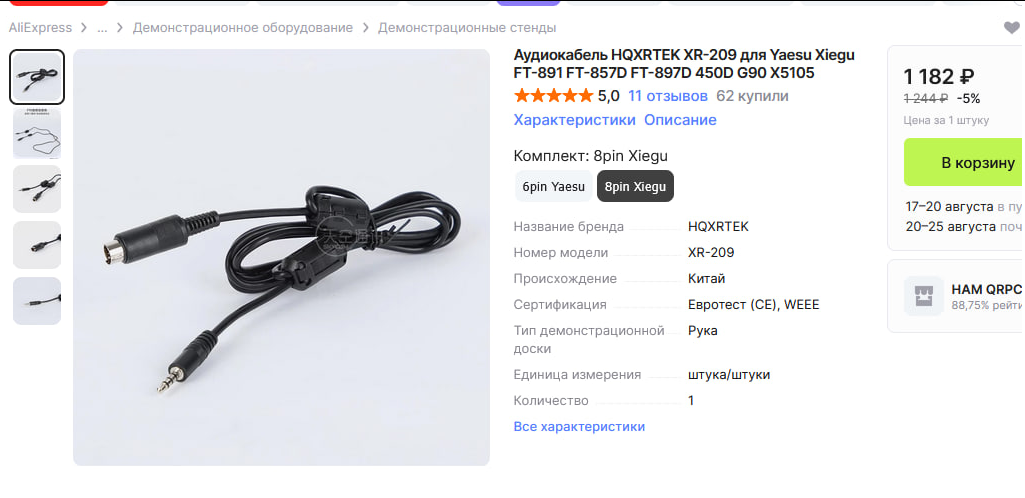
Task: Select the second thumbnail with uncoiled cable
Action: tap(37, 133)
